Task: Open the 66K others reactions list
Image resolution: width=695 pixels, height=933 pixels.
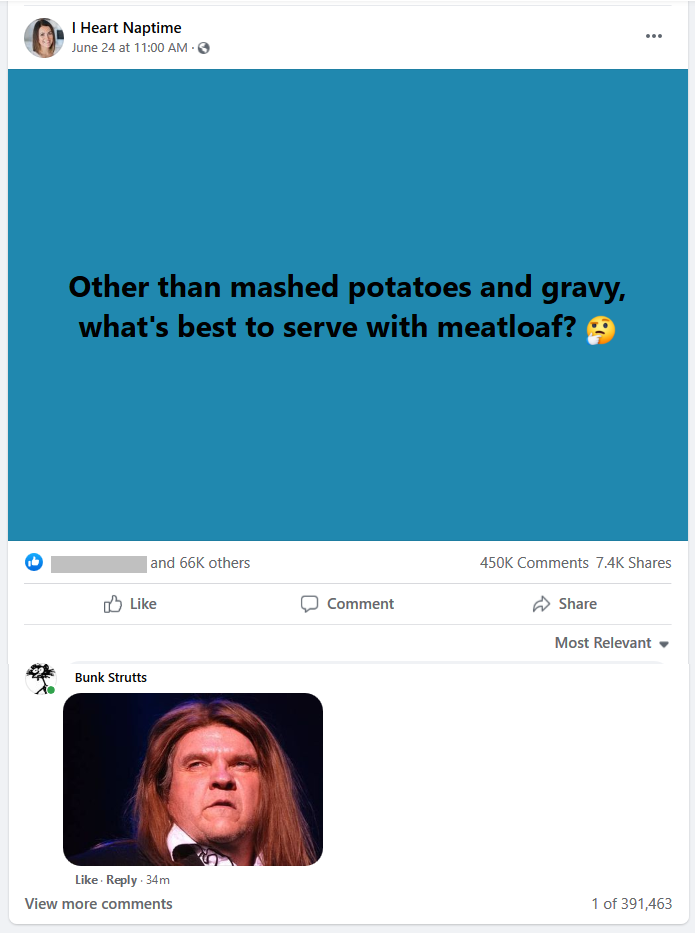Action: tap(200, 563)
